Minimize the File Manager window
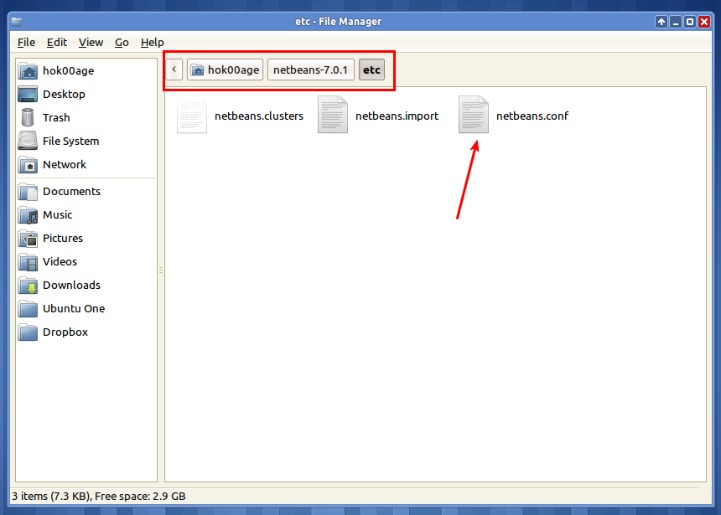 (x=675, y=21)
